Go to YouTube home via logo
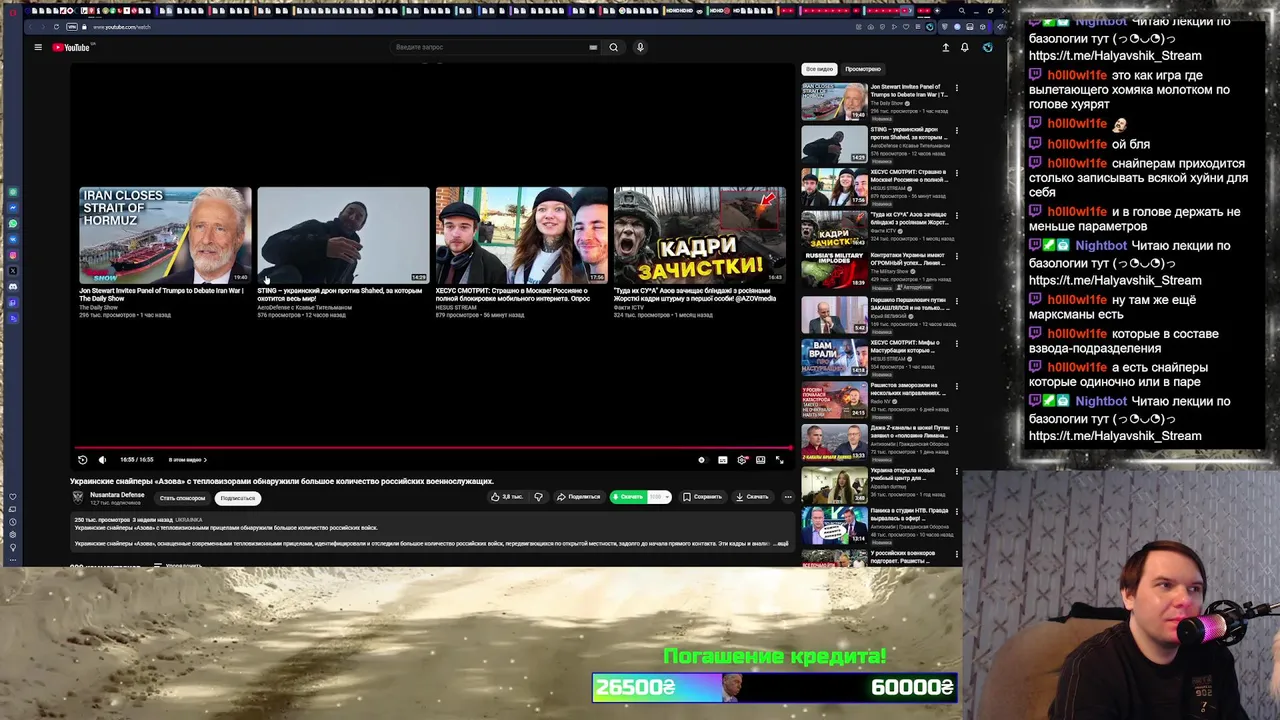Screen dimensions: 1280x720 pyautogui.click(x=71, y=47)
